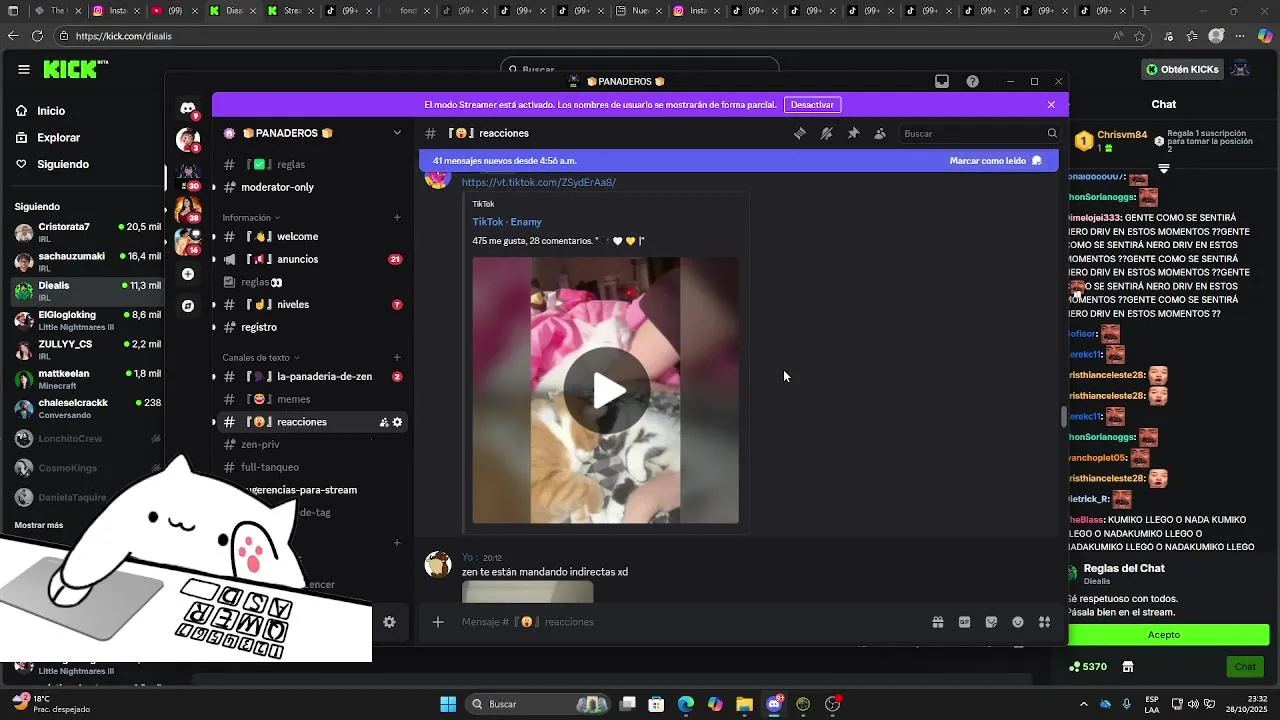Viewport: 1280px width, 720px height.
Task: Click Kick shop icon below chat
Action: [1128, 667]
